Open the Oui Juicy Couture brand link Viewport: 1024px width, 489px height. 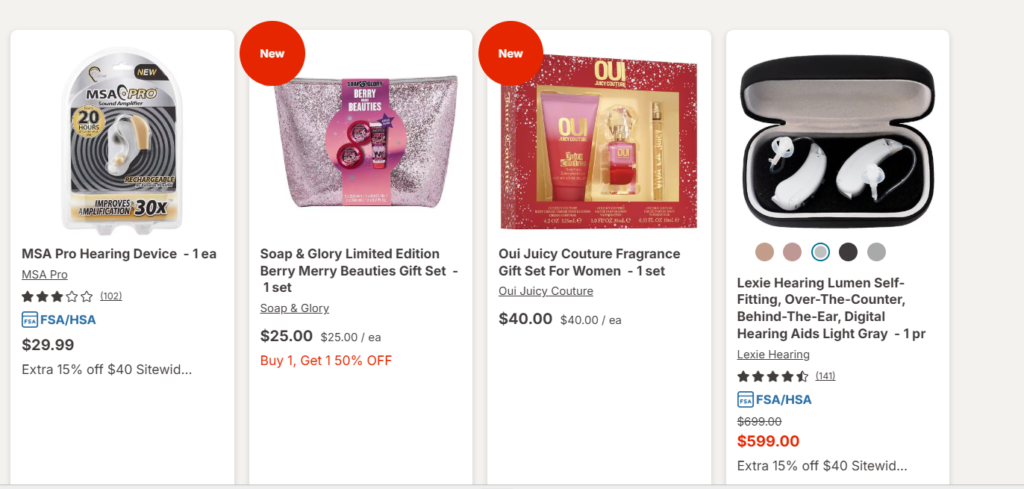tap(546, 291)
